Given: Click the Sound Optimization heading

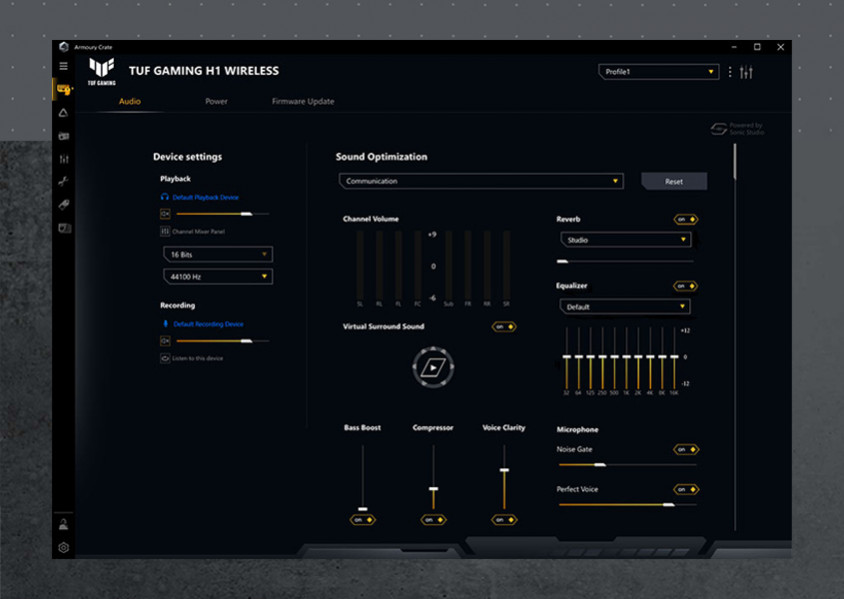Looking at the screenshot, I should tap(382, 157).
